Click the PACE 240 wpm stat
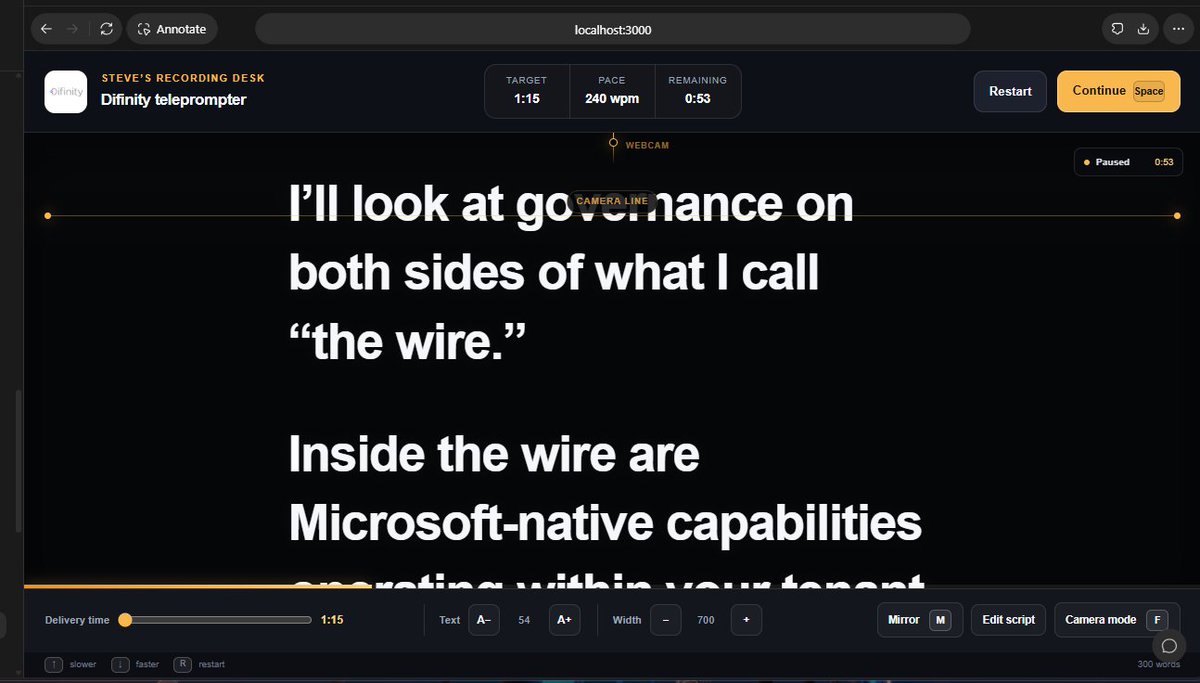 612,90
